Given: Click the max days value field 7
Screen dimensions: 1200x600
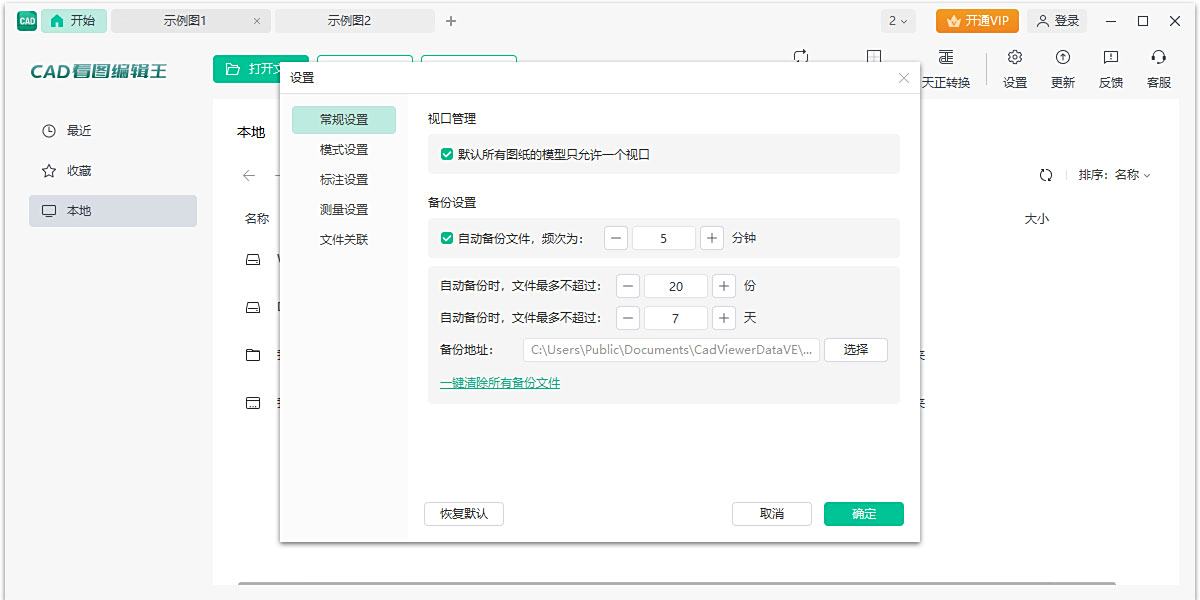Looking at the screenshot, I should (676, 318).
